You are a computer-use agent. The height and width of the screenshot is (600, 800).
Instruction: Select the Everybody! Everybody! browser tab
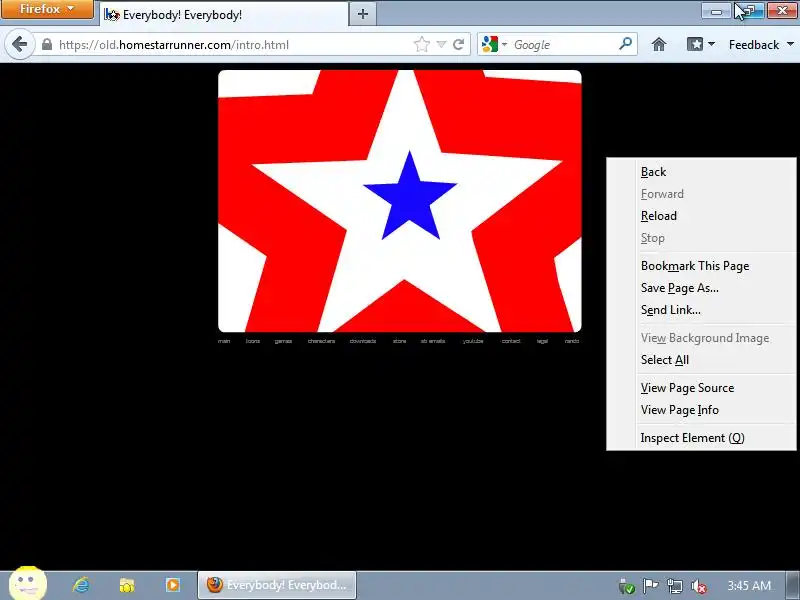tap(224, 14)
